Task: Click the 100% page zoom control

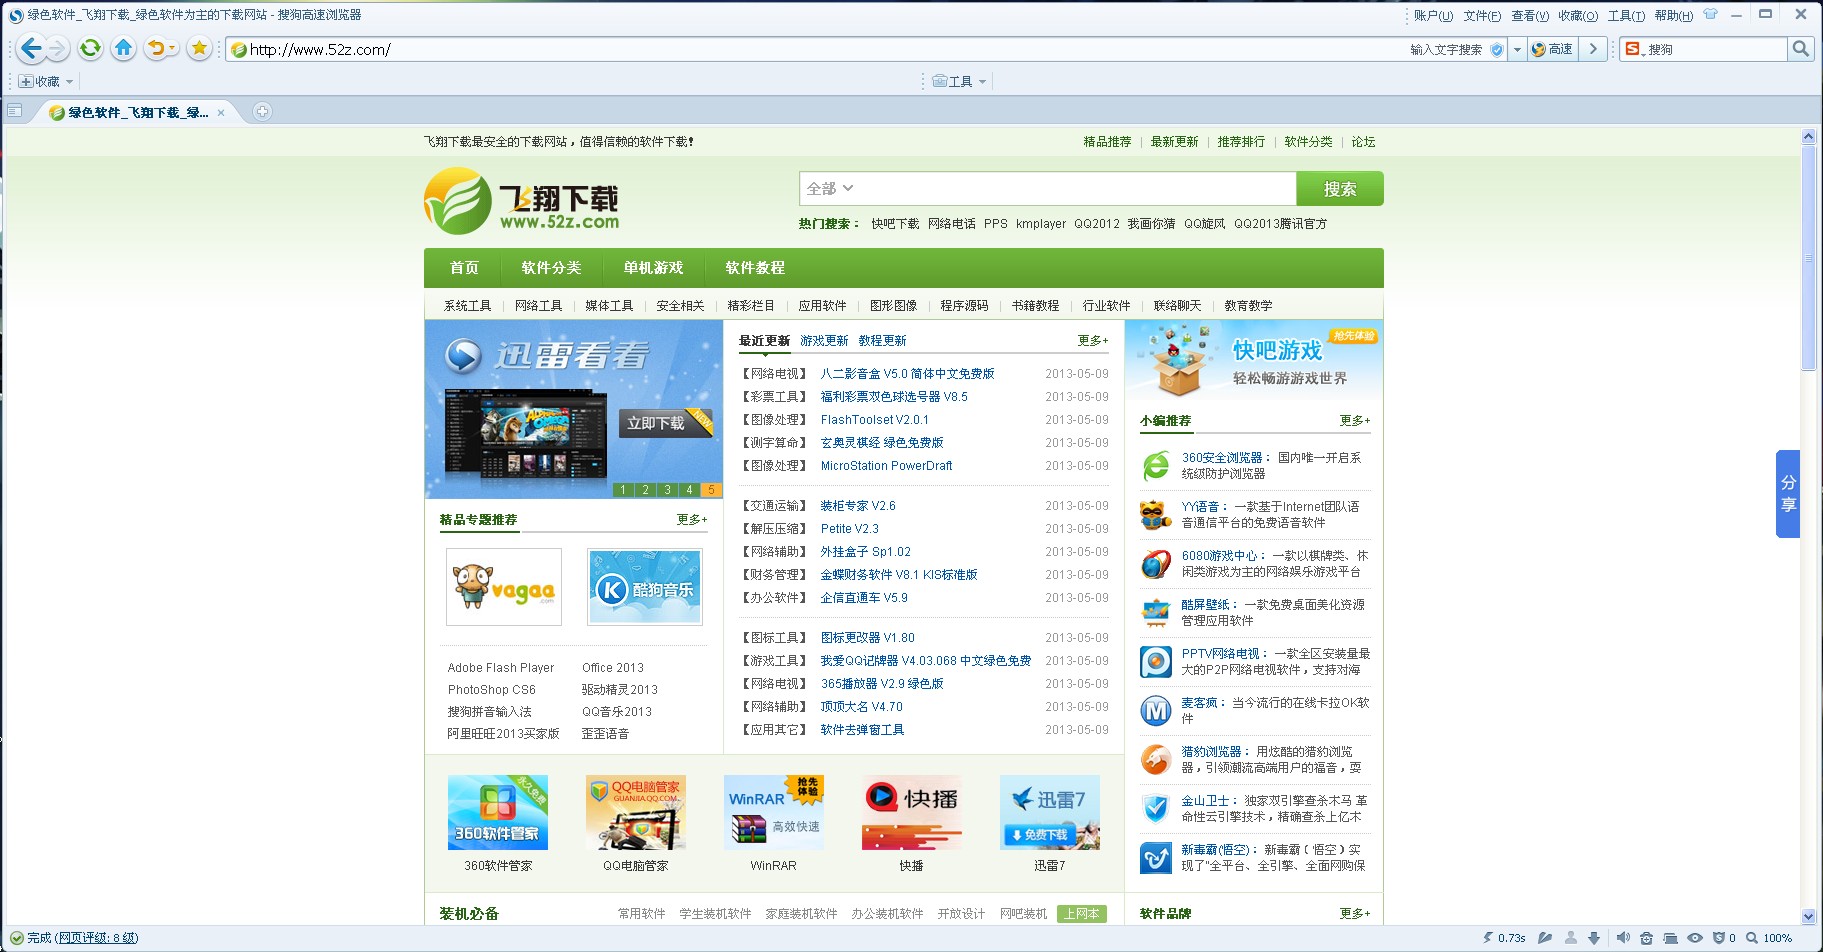Action: point(1770,938)
